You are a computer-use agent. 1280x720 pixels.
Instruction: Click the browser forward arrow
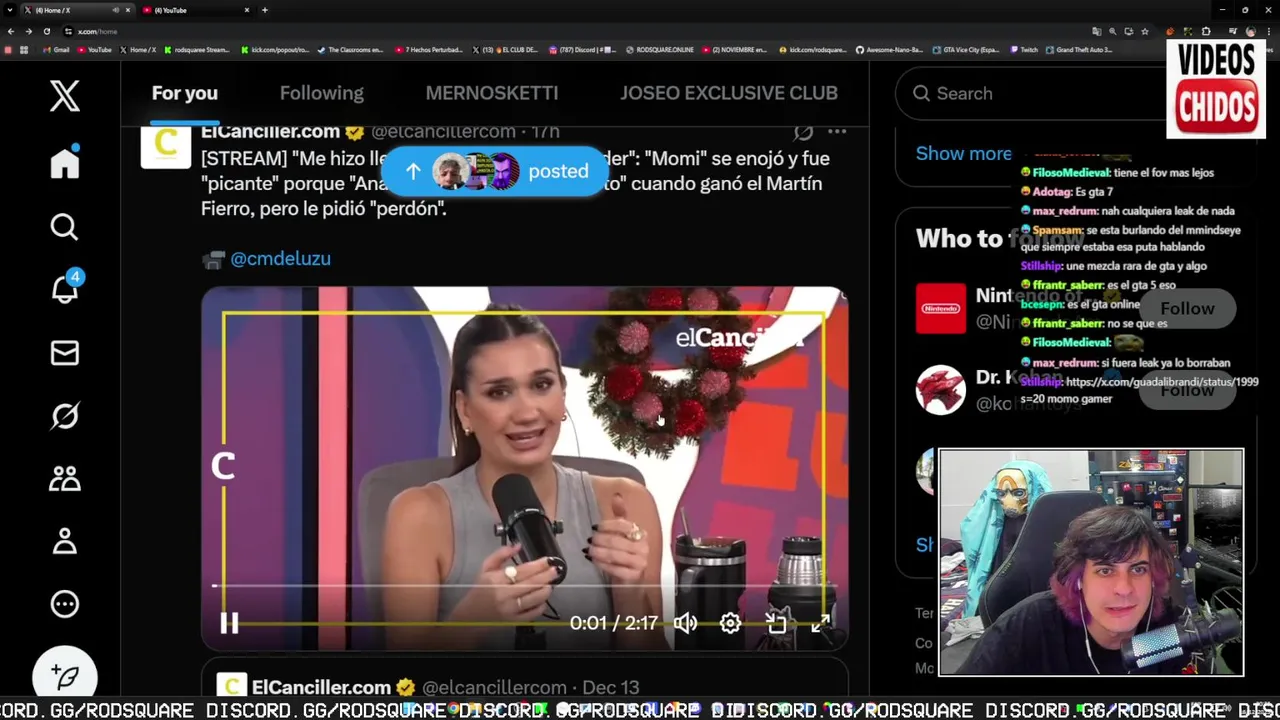[x=29, y=31]
